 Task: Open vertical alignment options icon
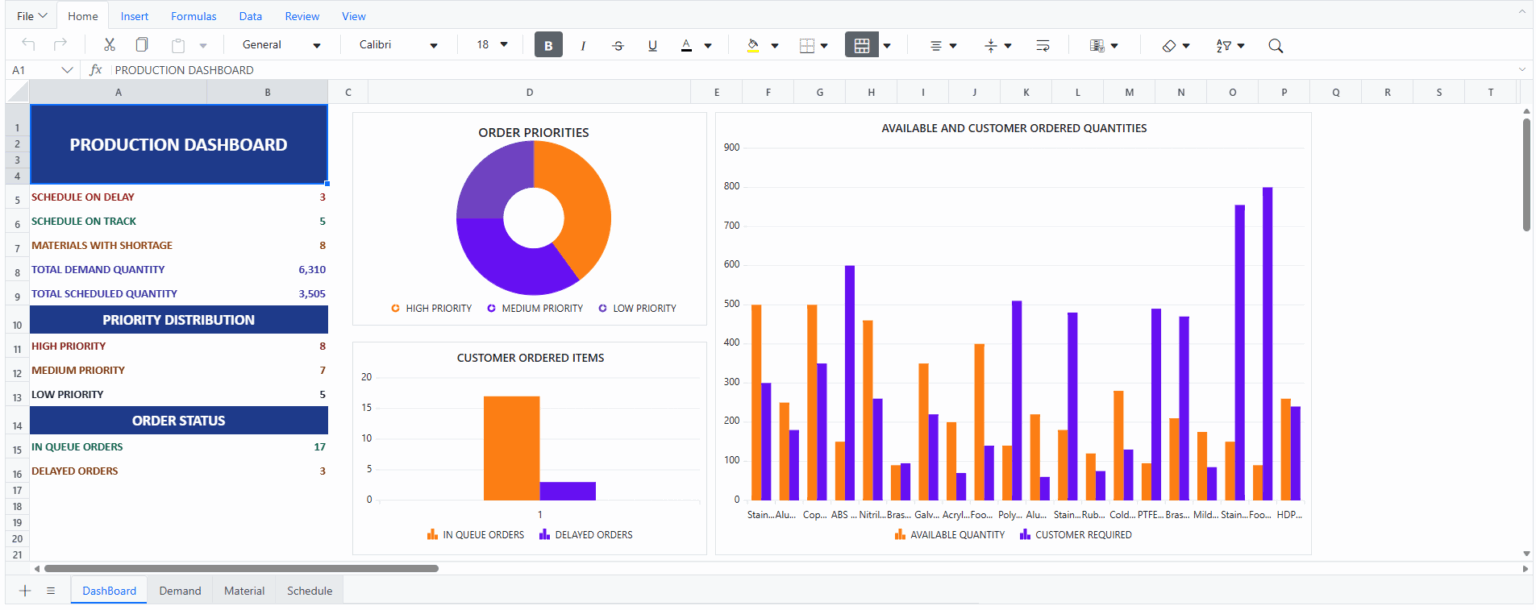pos(991,45)
